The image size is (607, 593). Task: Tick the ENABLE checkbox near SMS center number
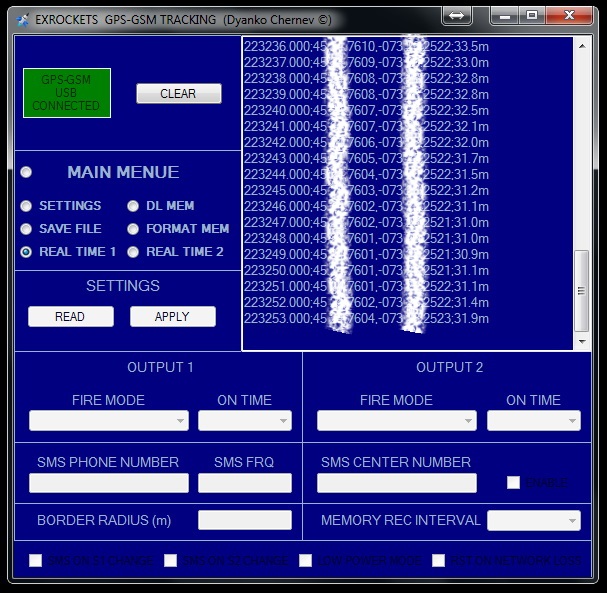(513, 483)
